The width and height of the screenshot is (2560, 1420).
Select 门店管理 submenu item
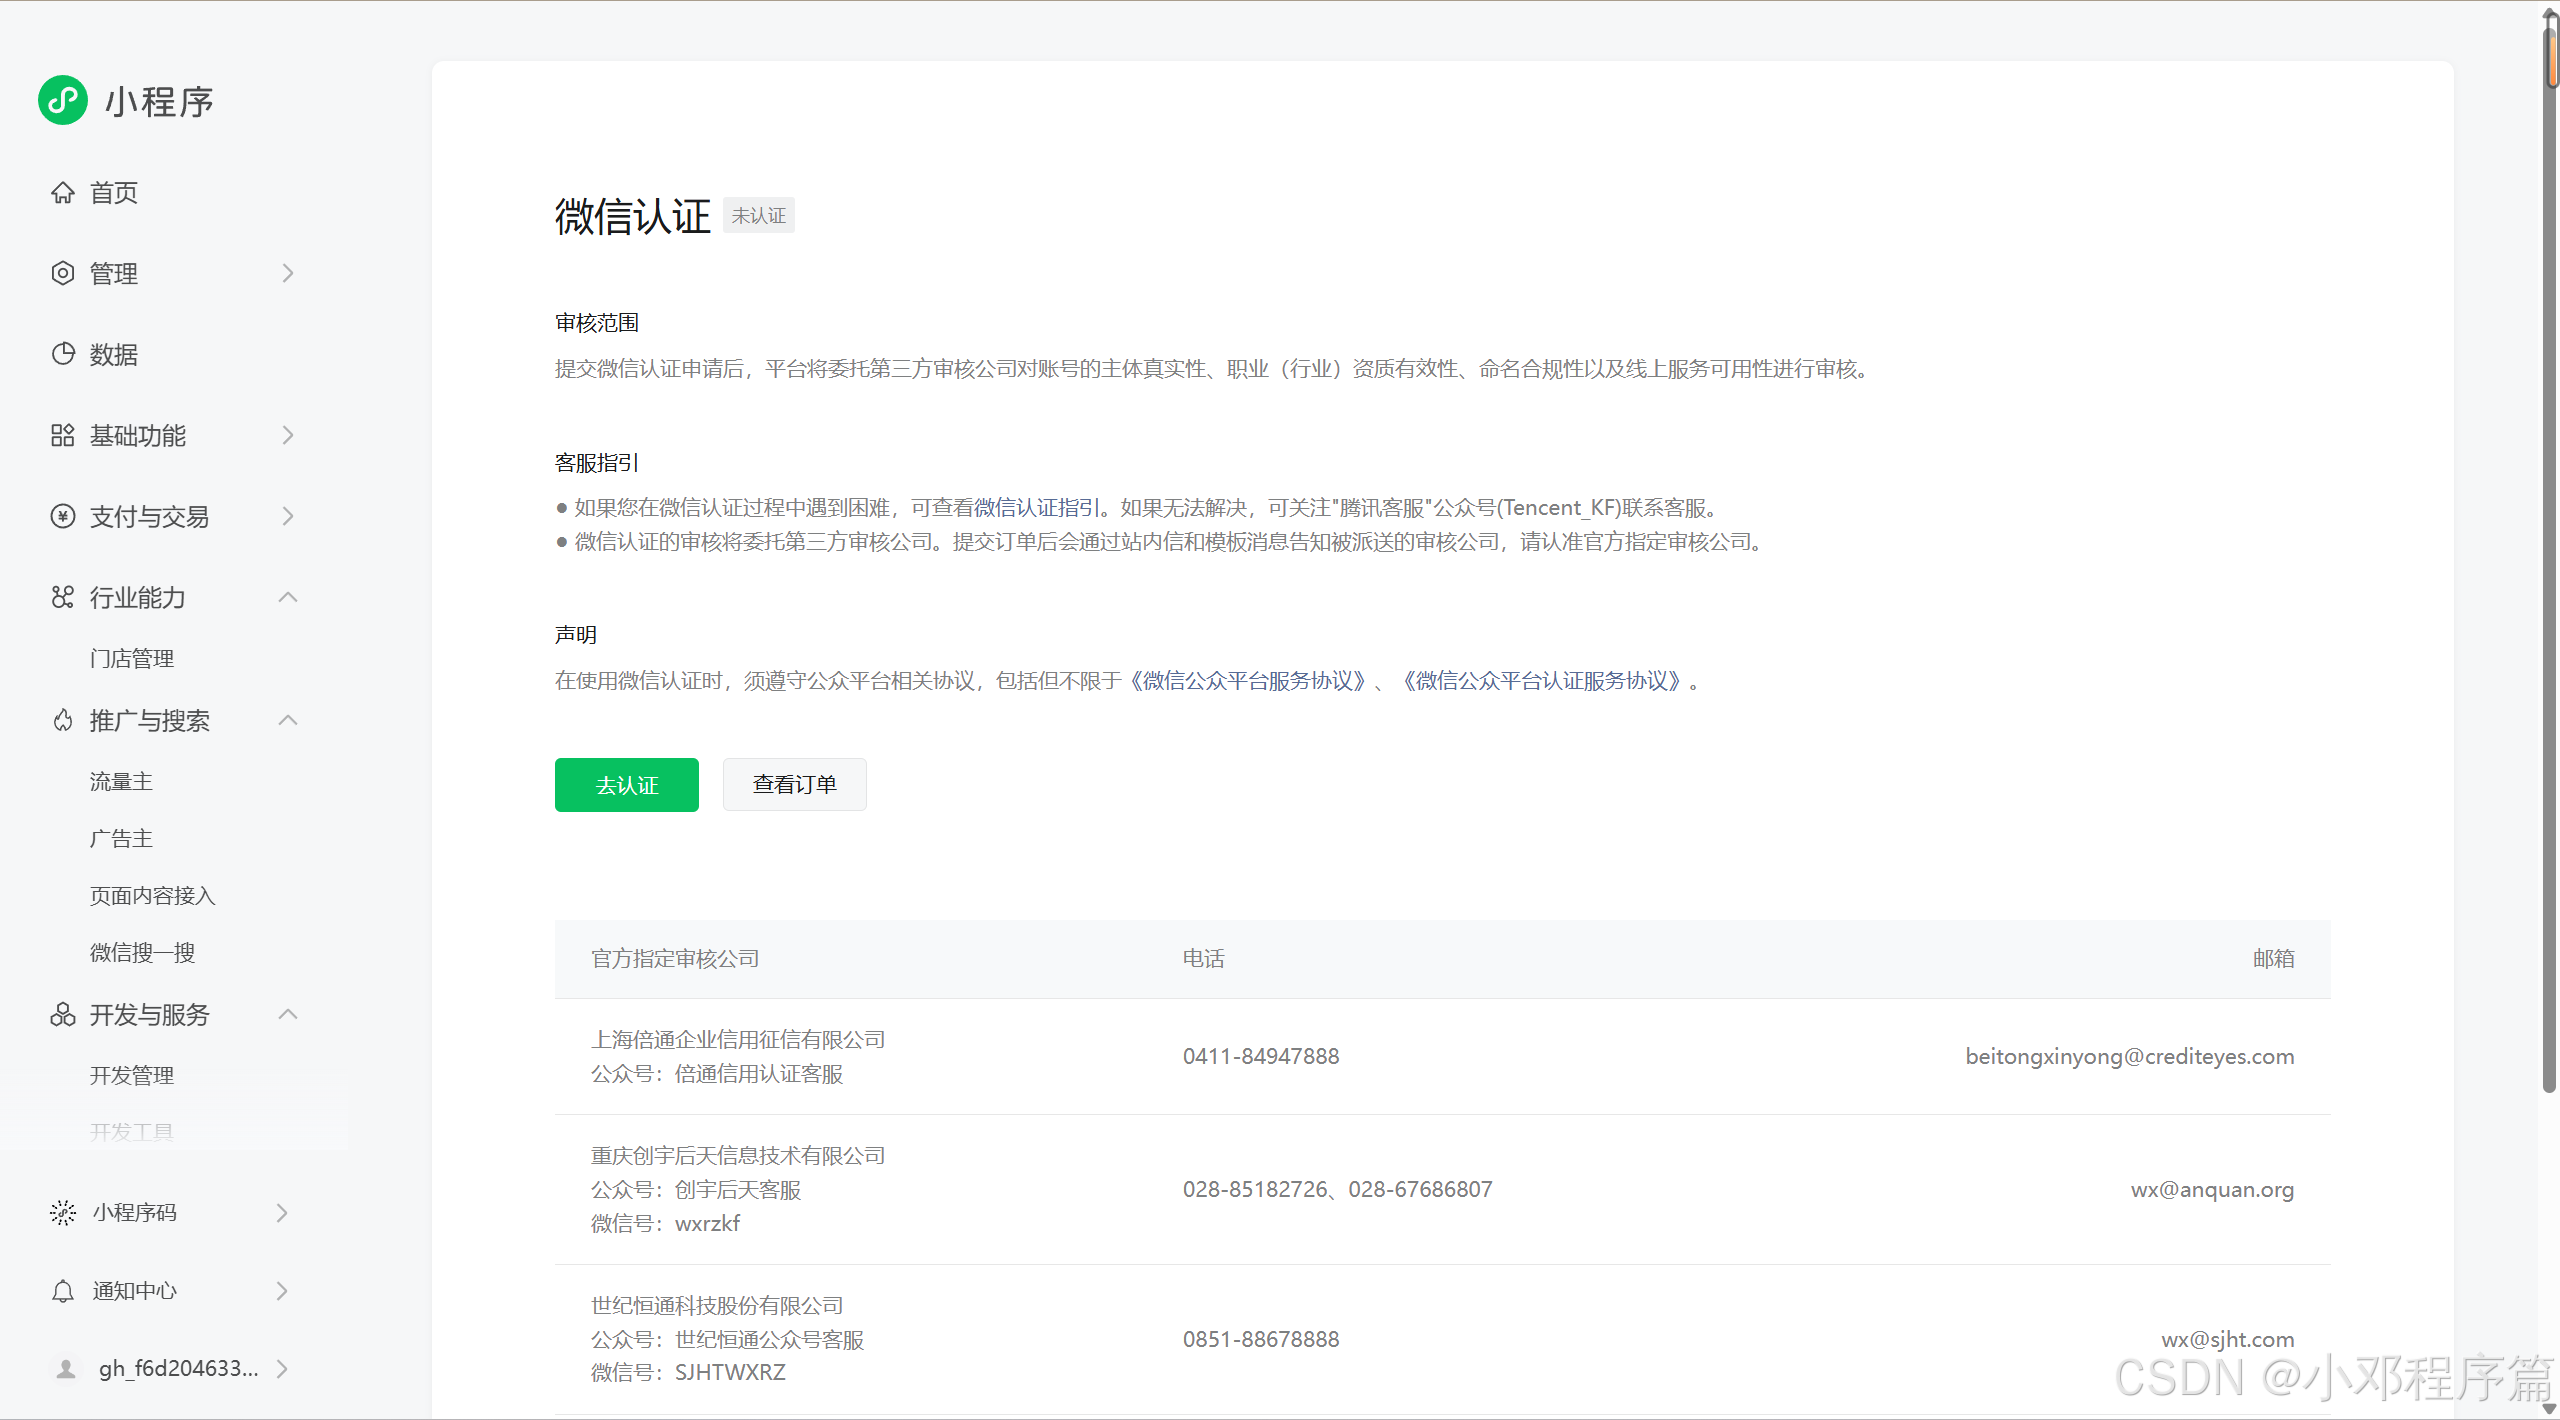click(x=132, y=658)
